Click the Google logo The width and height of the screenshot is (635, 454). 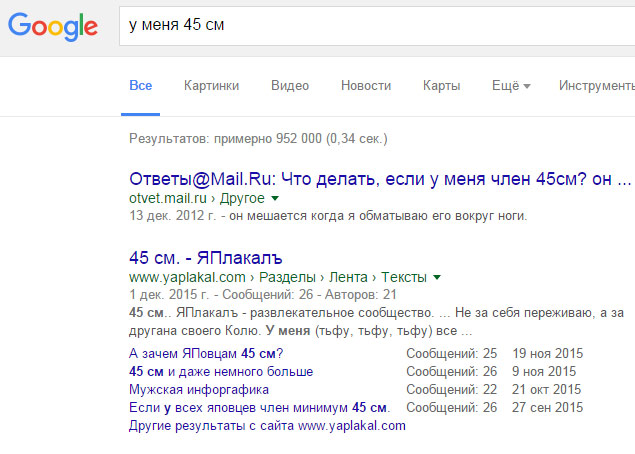coord(53,26)
